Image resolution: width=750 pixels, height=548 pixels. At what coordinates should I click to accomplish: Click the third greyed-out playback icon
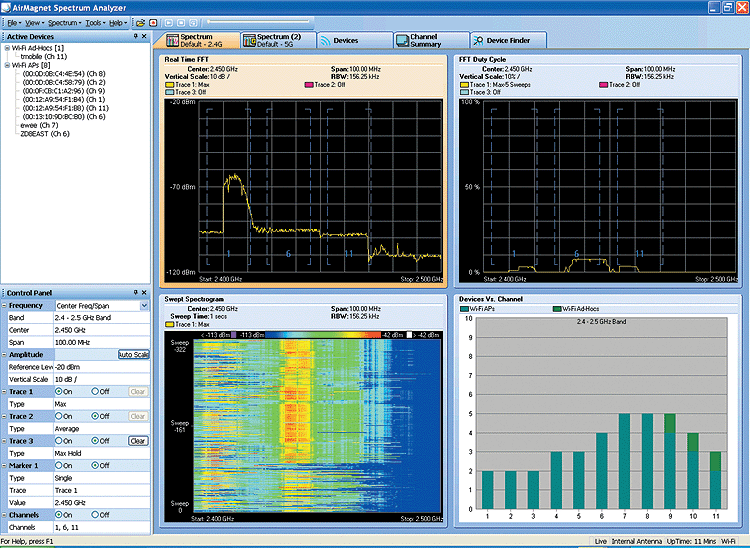click(x=193, y=22)
